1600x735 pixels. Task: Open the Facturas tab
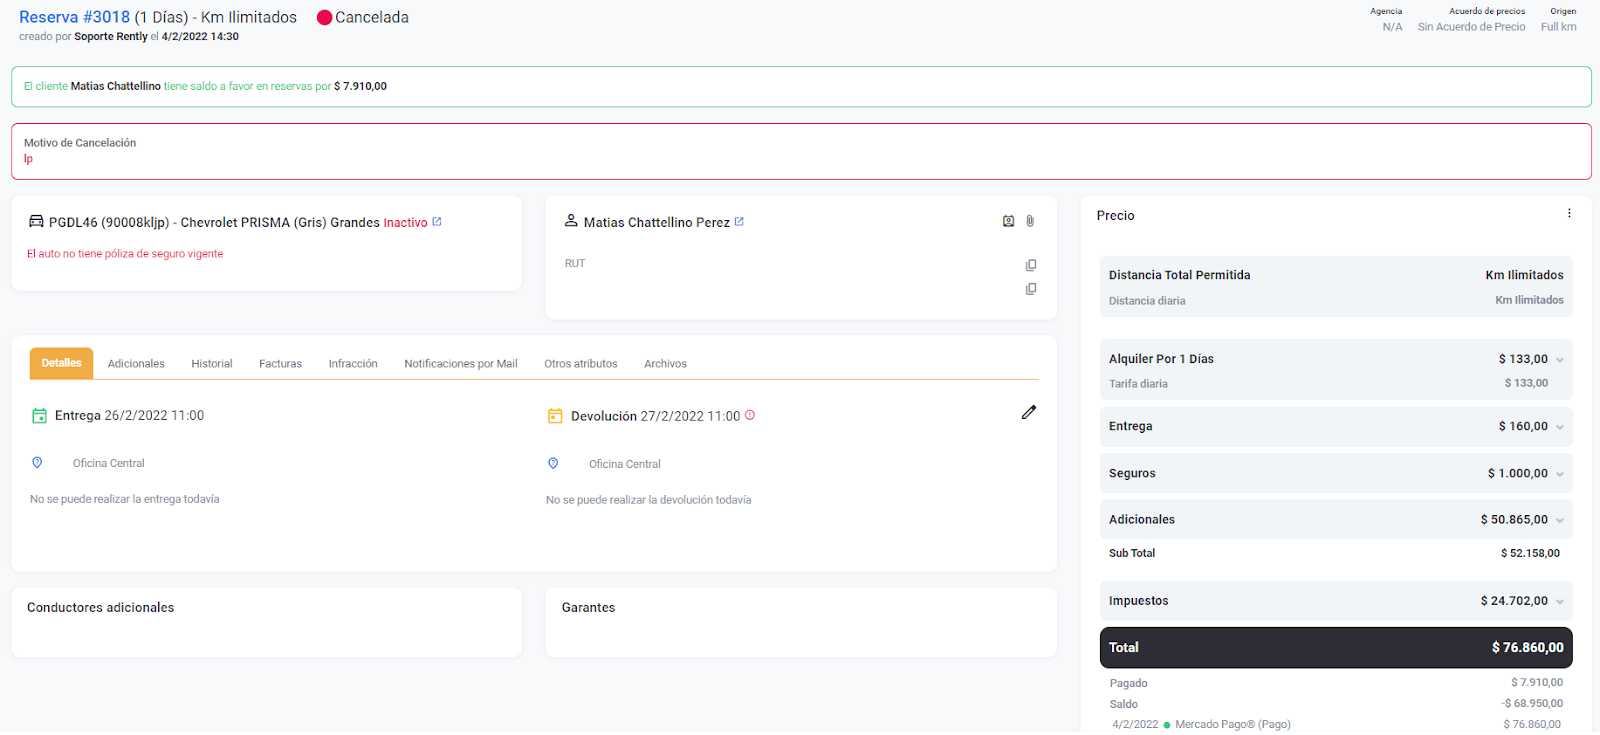pos(280,364)
